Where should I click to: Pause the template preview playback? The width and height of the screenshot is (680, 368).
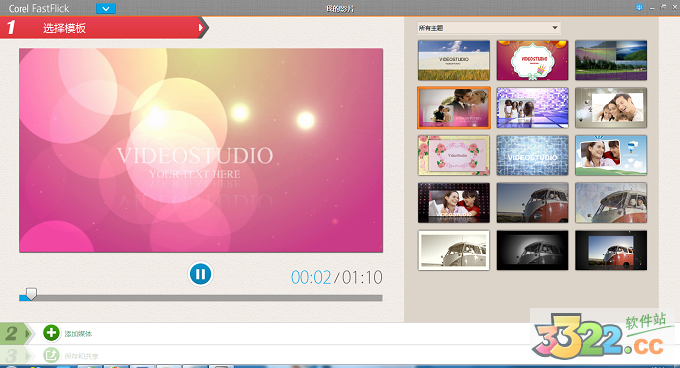tap(200, 274)
